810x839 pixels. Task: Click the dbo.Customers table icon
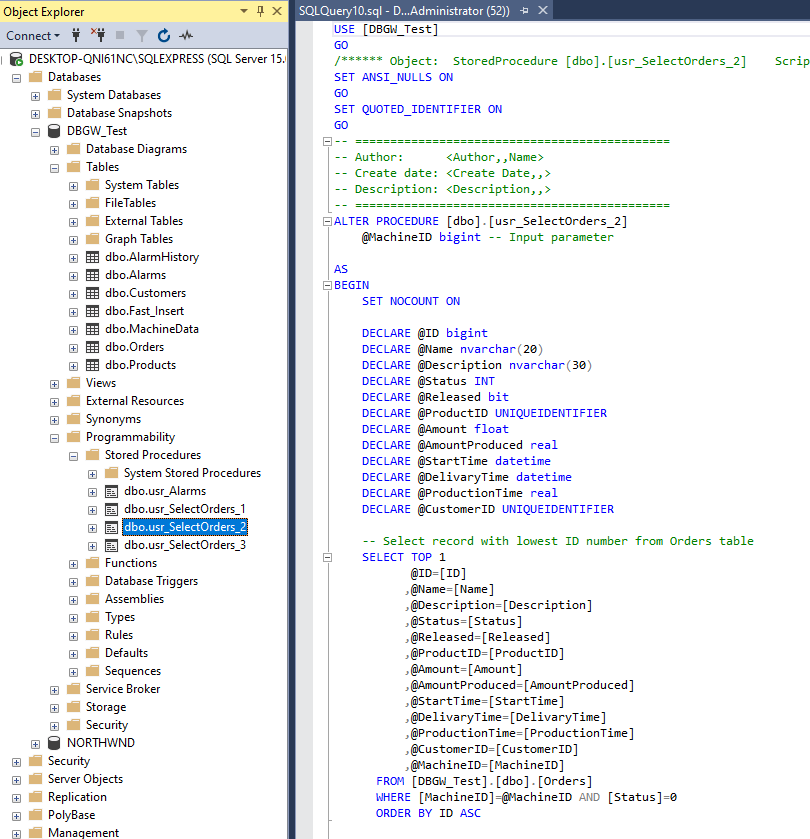[x=92, y=293]
